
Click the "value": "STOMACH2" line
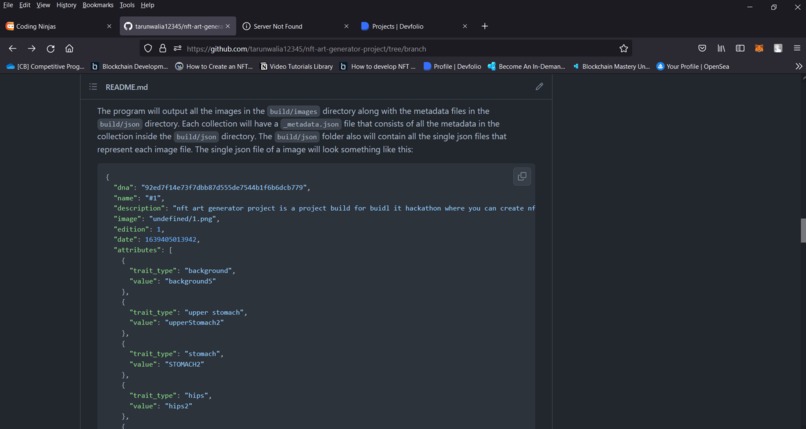point(167,364)
